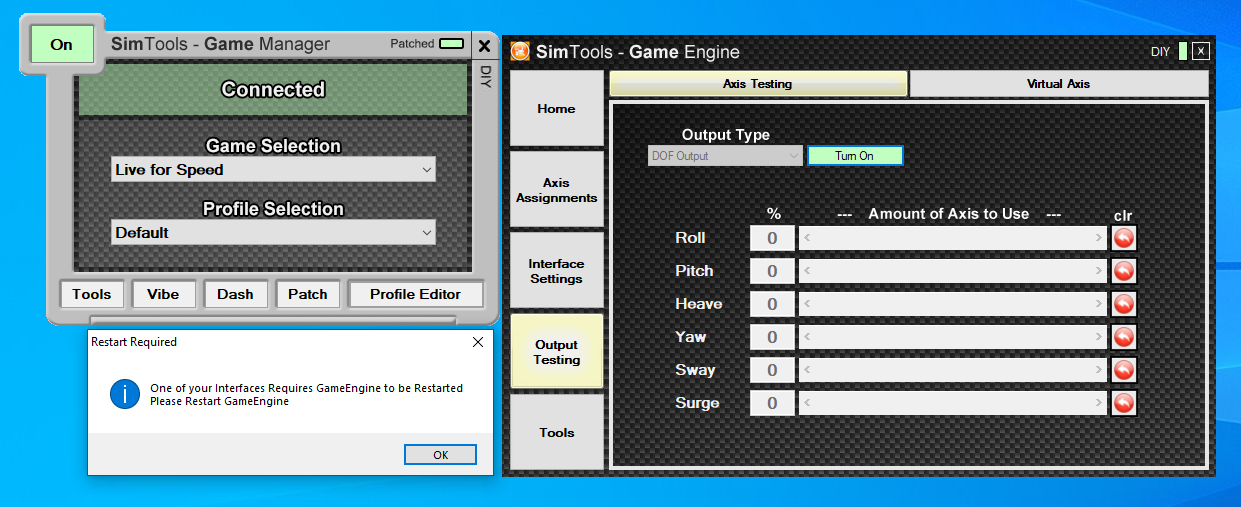Clear the Yaw axis with red reset icon

[x=1124, y=337]
